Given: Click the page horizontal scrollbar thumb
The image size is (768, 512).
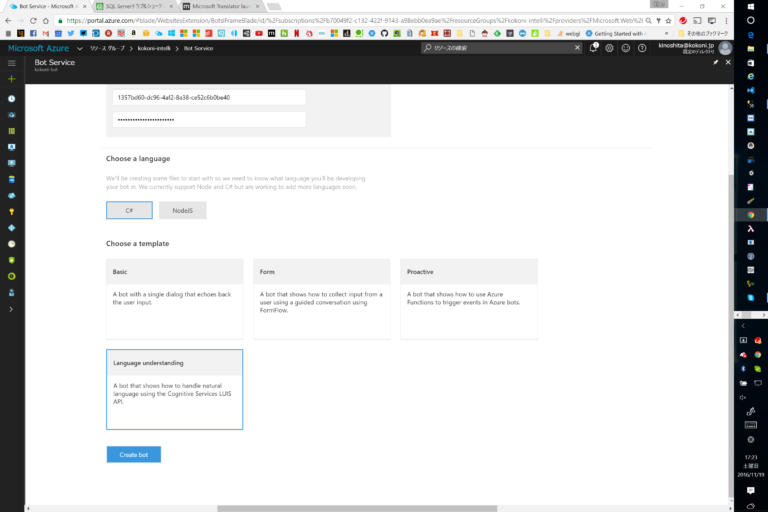Looking at the screenshot, I should [x=357, y=509].
